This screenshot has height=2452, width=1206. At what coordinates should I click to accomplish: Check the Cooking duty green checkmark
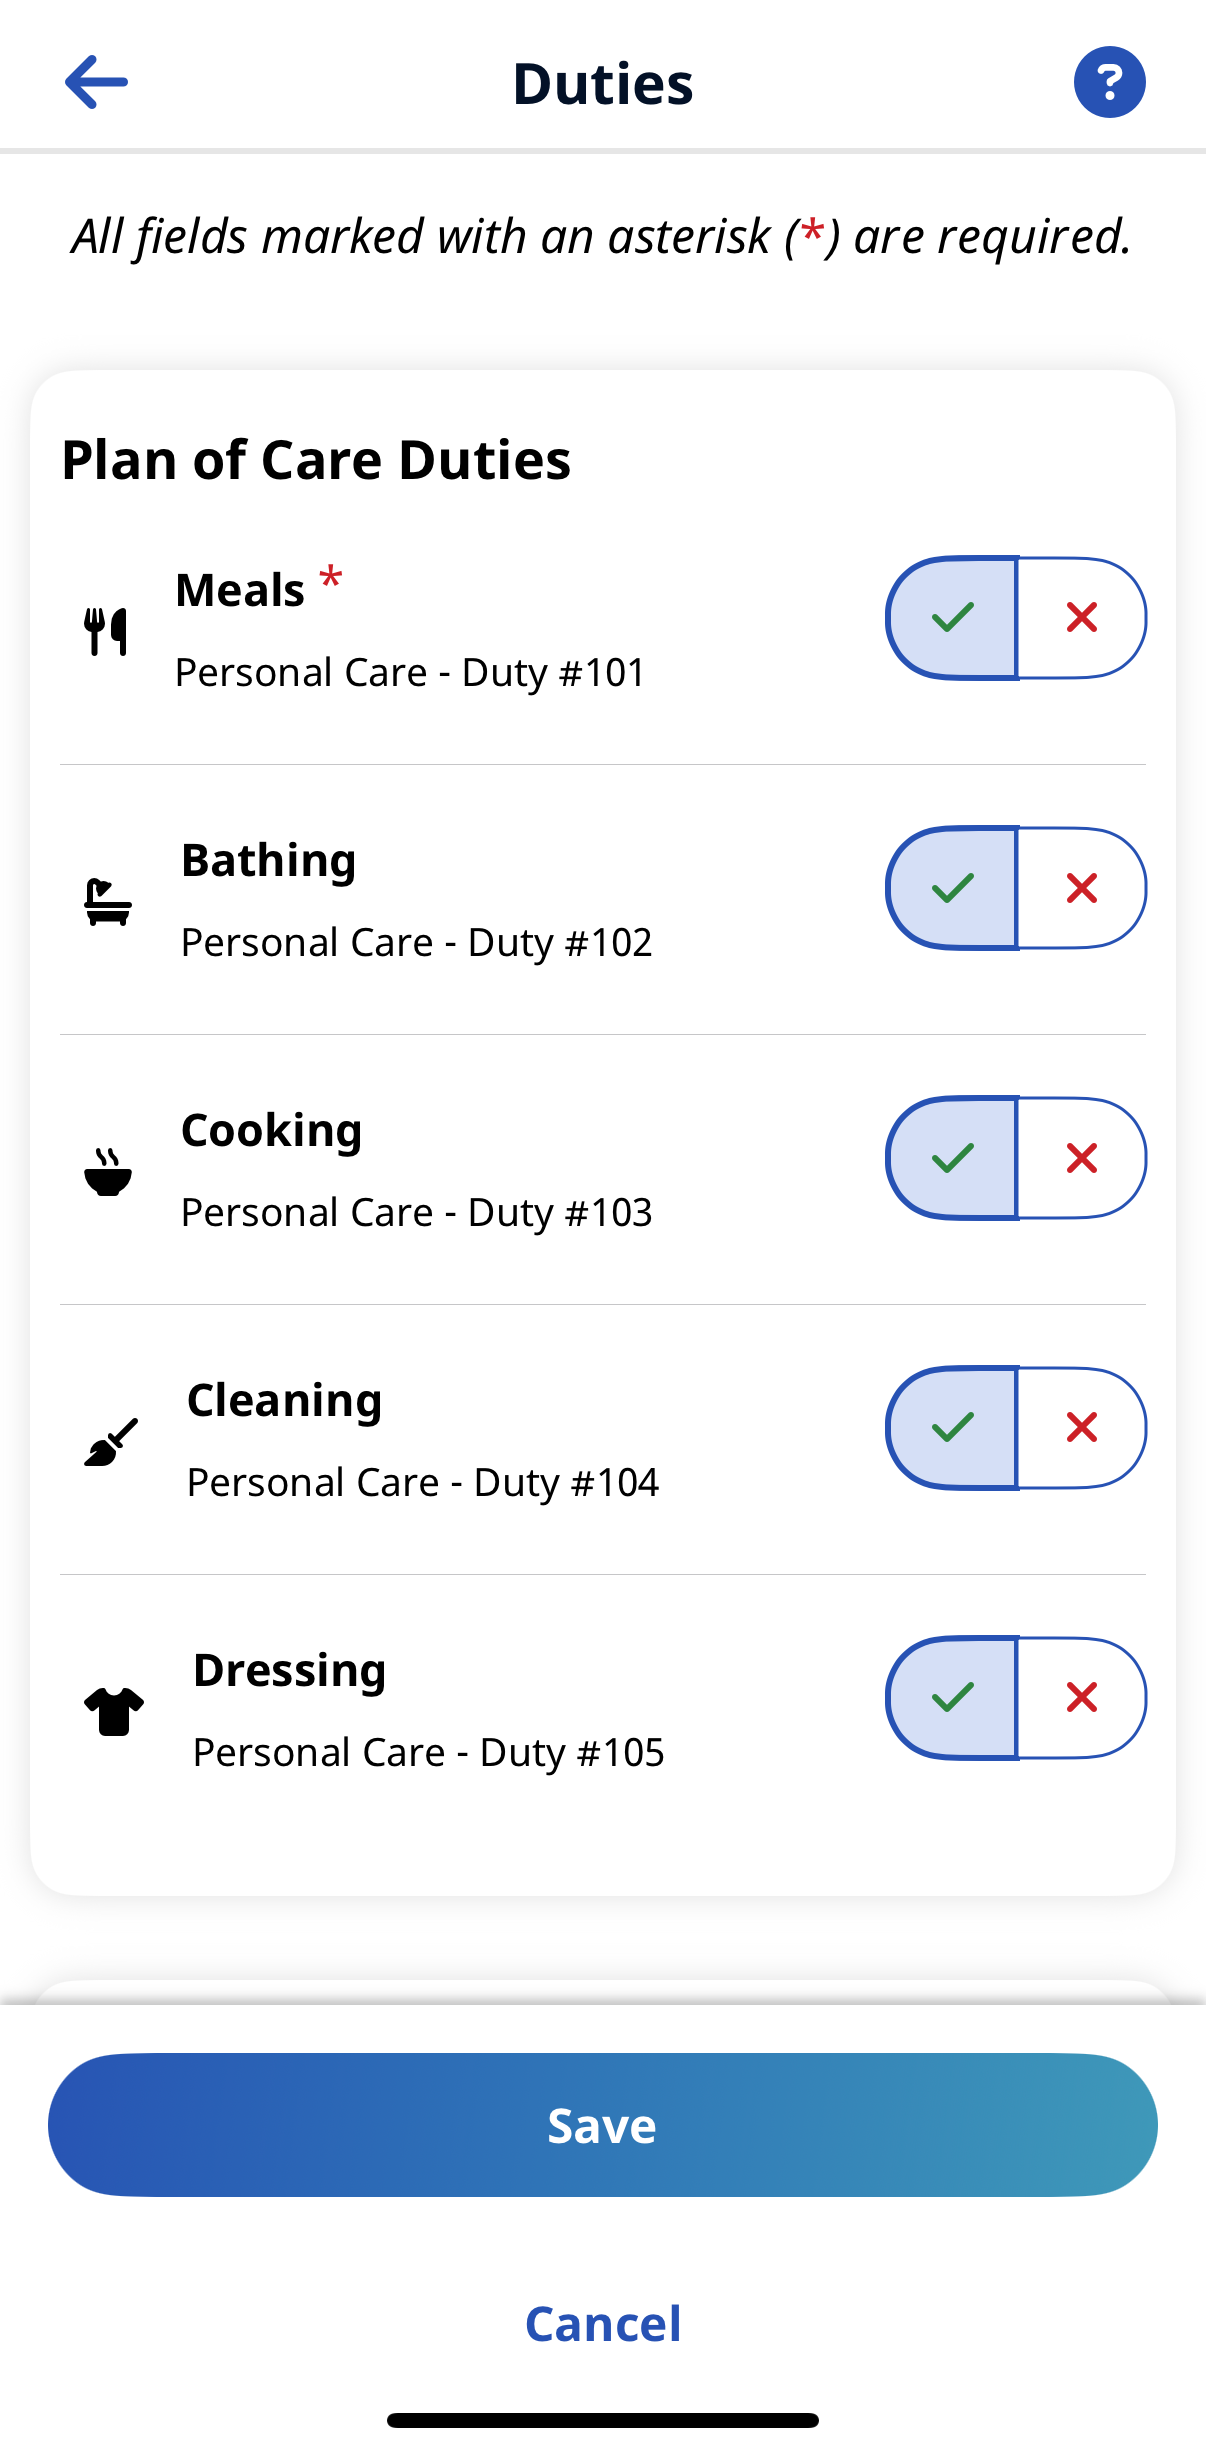point(952,1158)
